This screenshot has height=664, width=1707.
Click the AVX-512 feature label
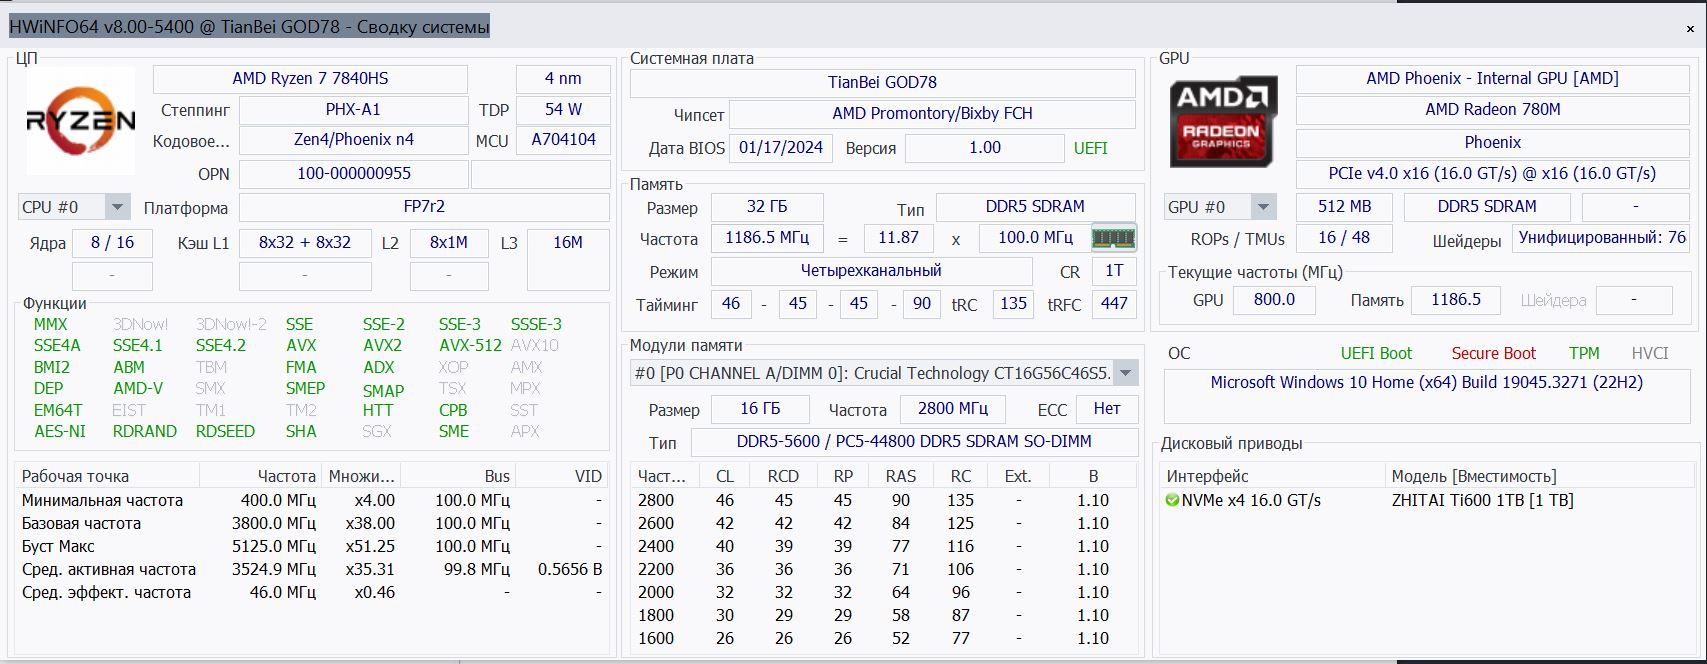(x=470, y=346)
